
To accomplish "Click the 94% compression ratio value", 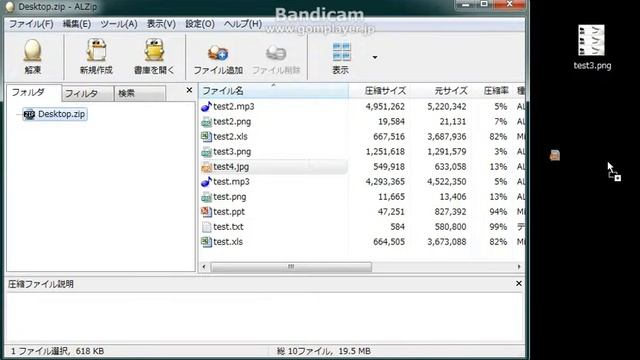I will (x=498, y=212).
